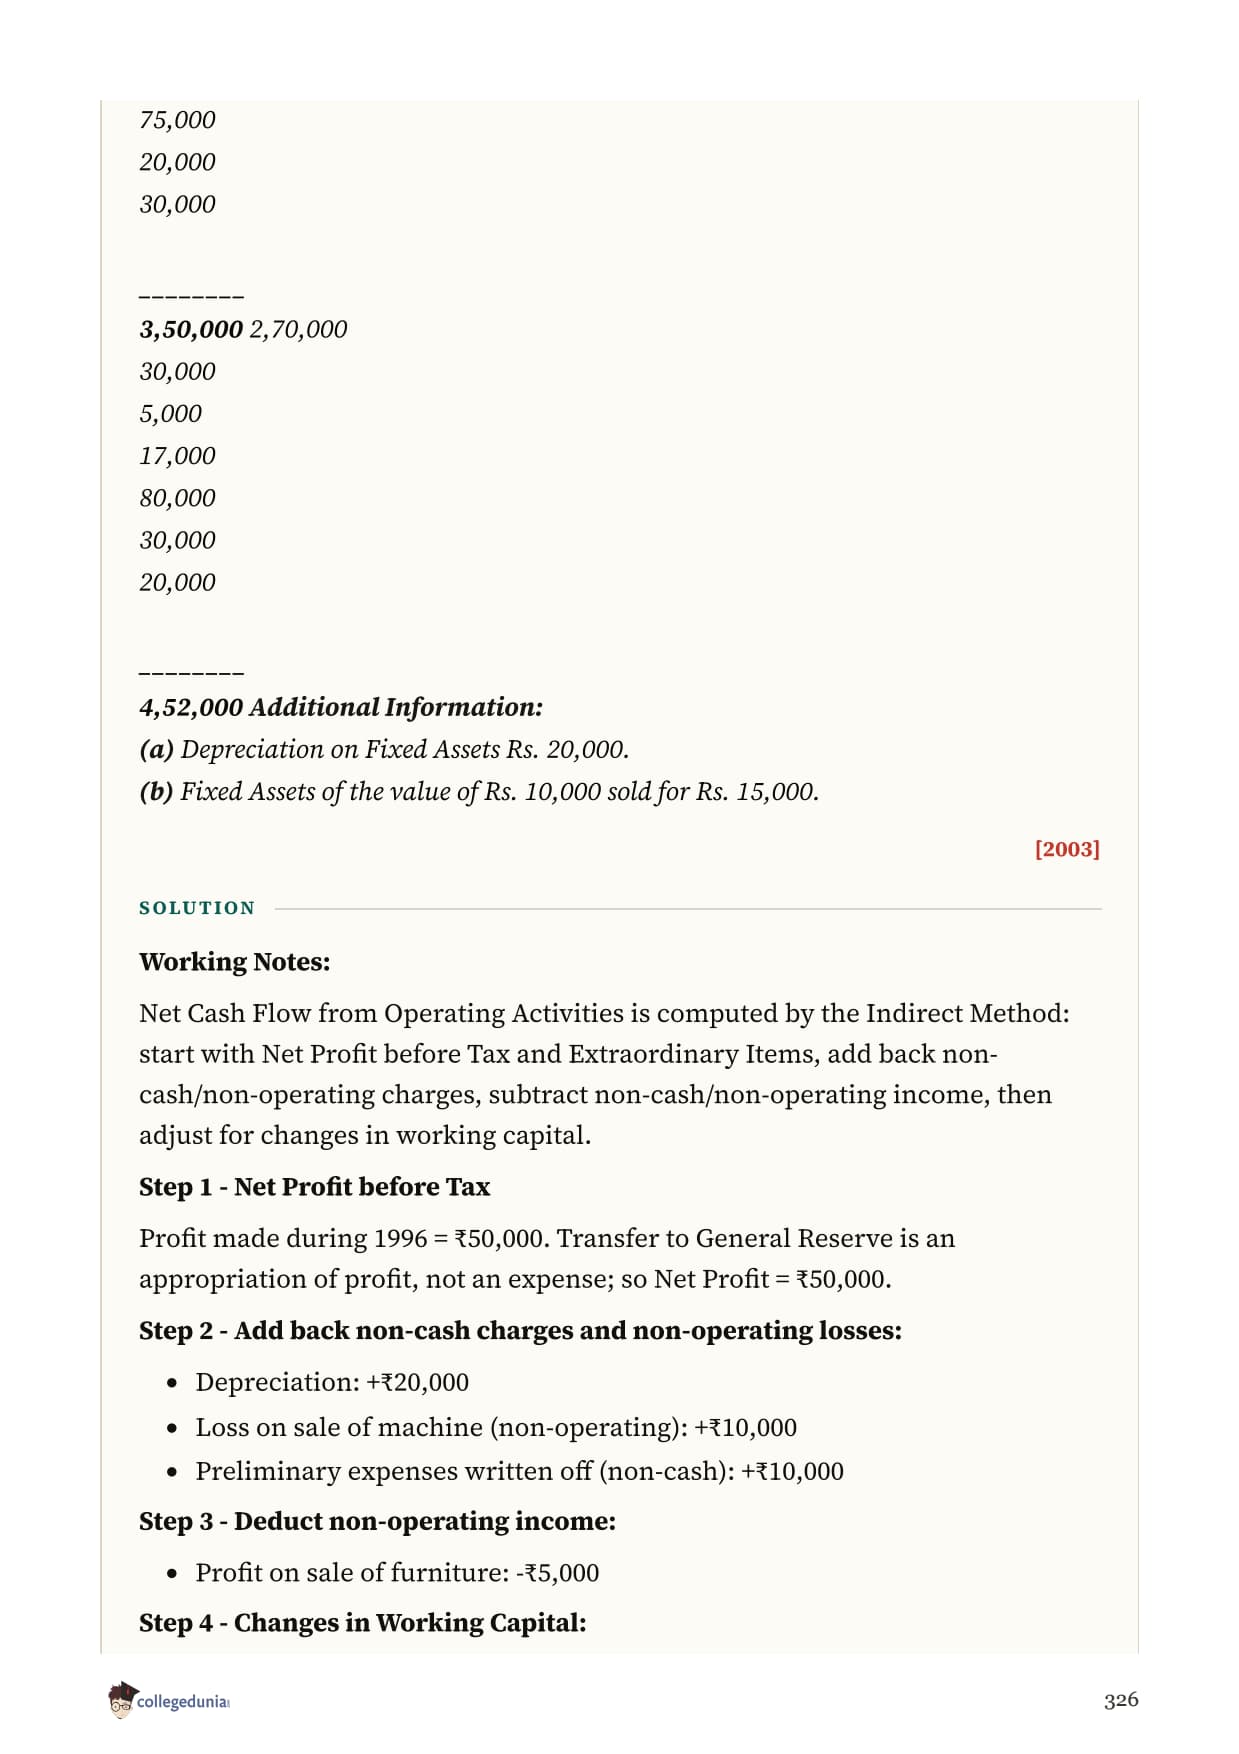Click the Additional Information label
This screenshot has width=1239, height=1754.
[396, 707]
